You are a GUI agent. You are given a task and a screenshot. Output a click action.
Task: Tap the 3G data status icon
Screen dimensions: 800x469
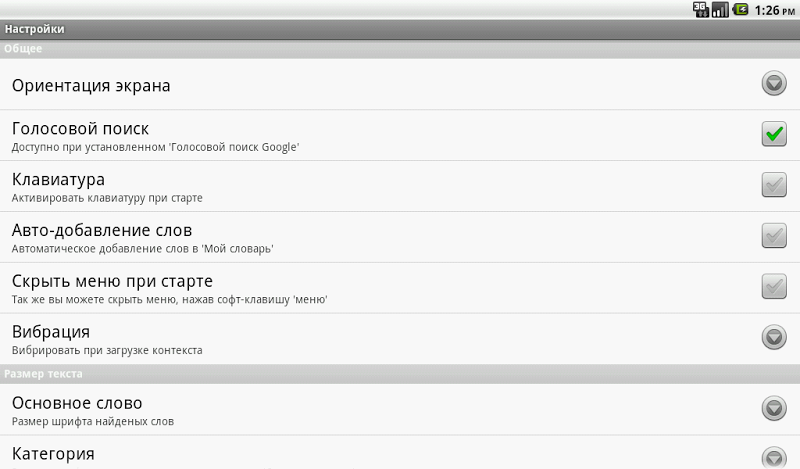[x=701, y=9]
